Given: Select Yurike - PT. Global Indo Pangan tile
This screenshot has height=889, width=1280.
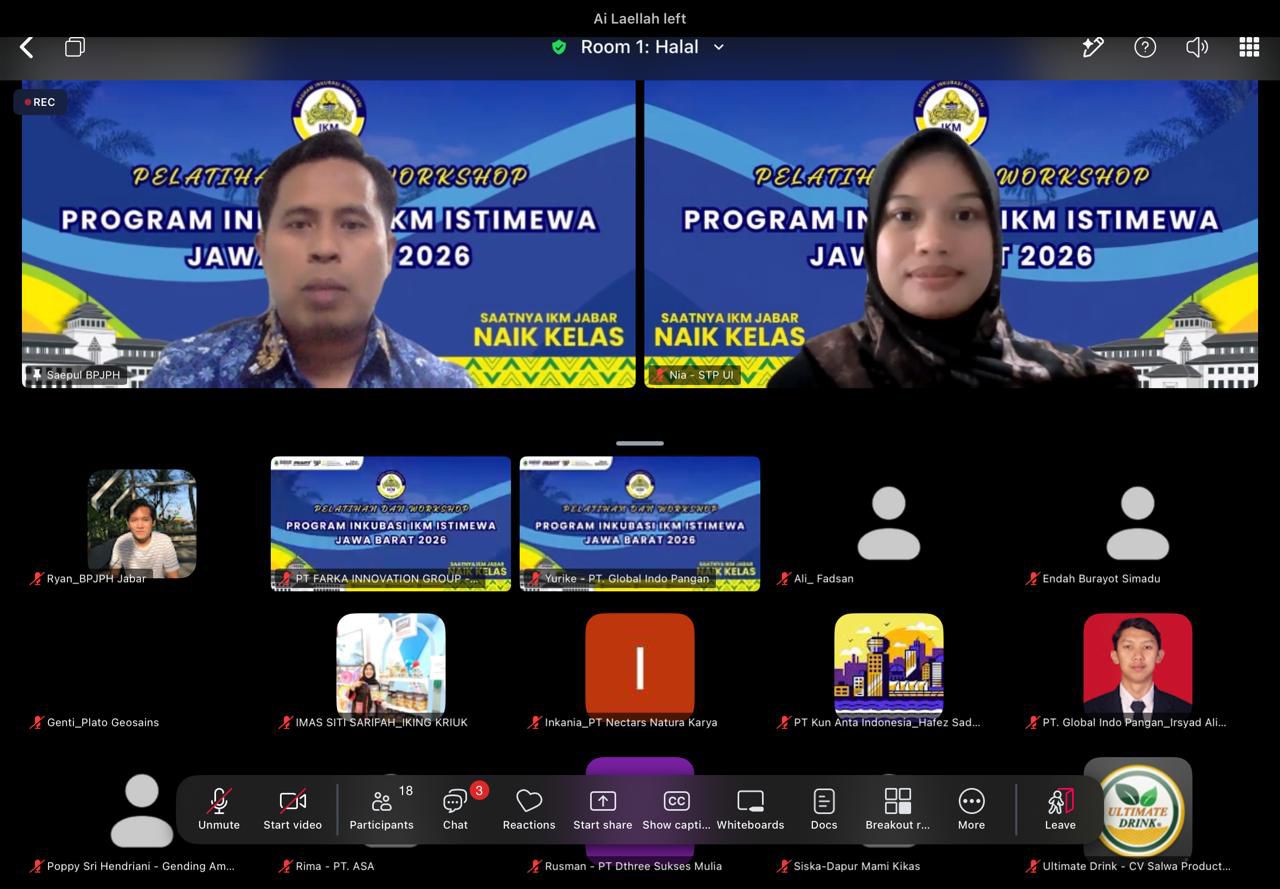Looking at the screenshot, I should click(640, 524).
